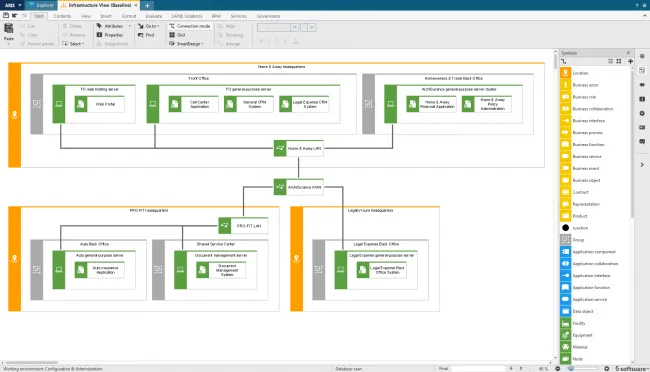Open the Attributes dropdown arrow
The height and width of the screenshot is (372, 650).
click(129, 26)
